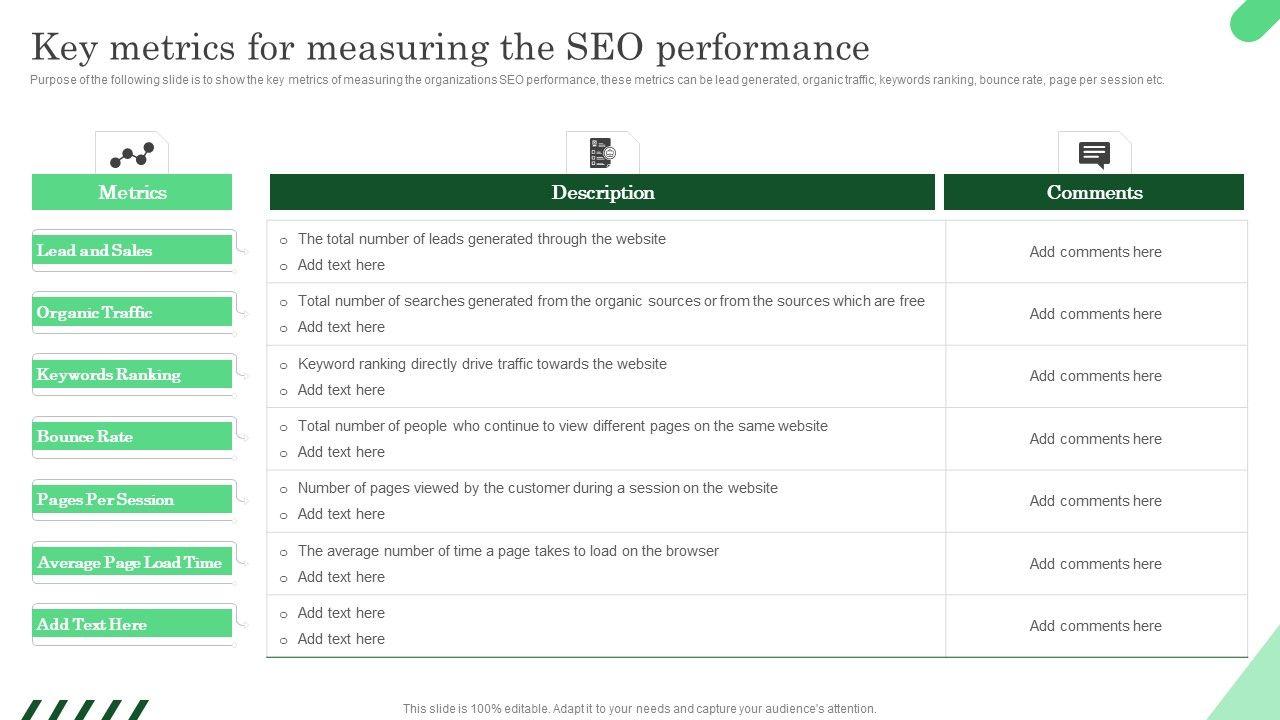Click the slide title about SEO performance
This screenshot has width=1280, height=720.
(450, 47)
